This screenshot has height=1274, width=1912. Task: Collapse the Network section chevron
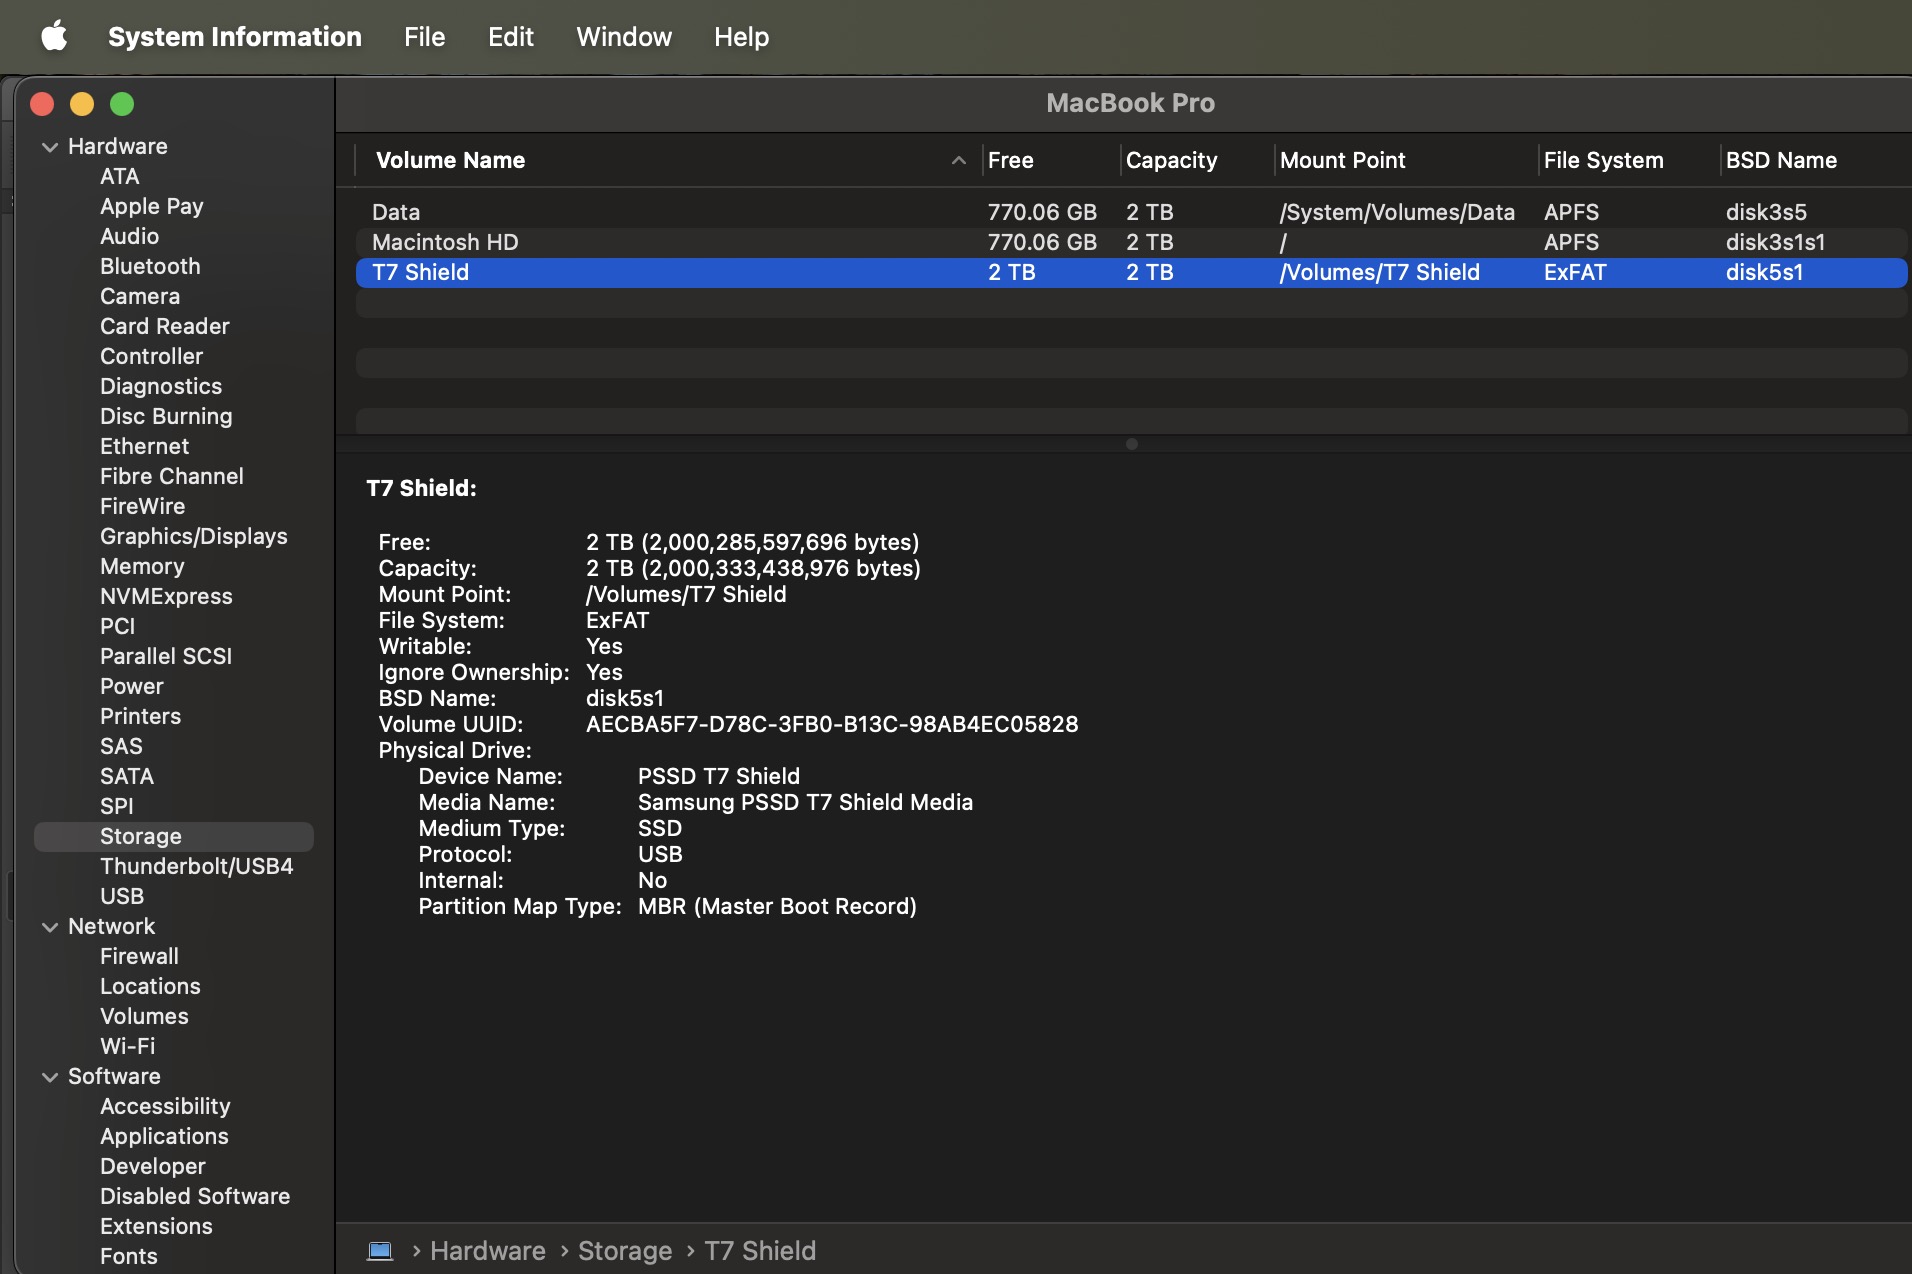point(50,927)
